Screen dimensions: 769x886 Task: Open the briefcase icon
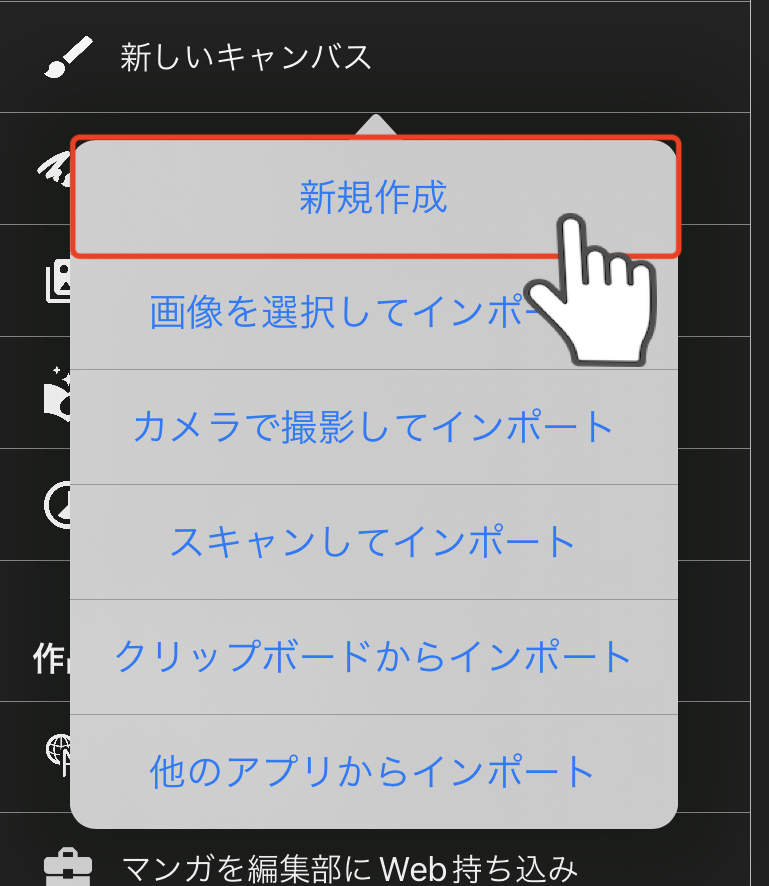tap(68, 867)
